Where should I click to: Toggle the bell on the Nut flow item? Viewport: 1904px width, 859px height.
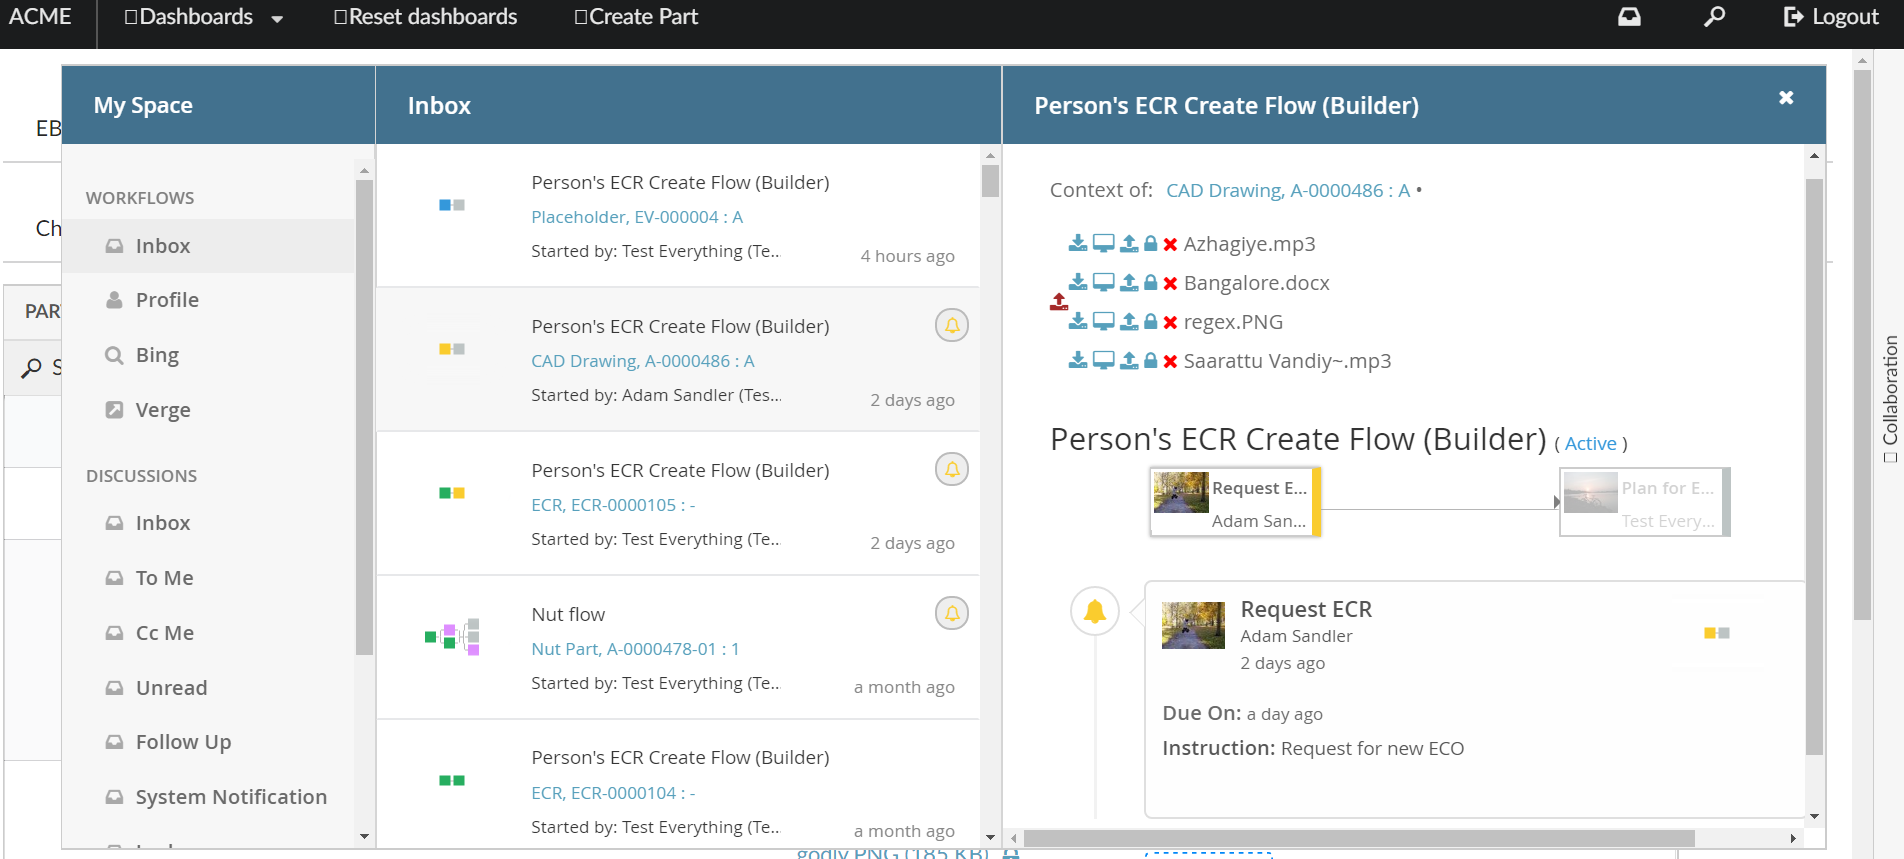[951, 613]
